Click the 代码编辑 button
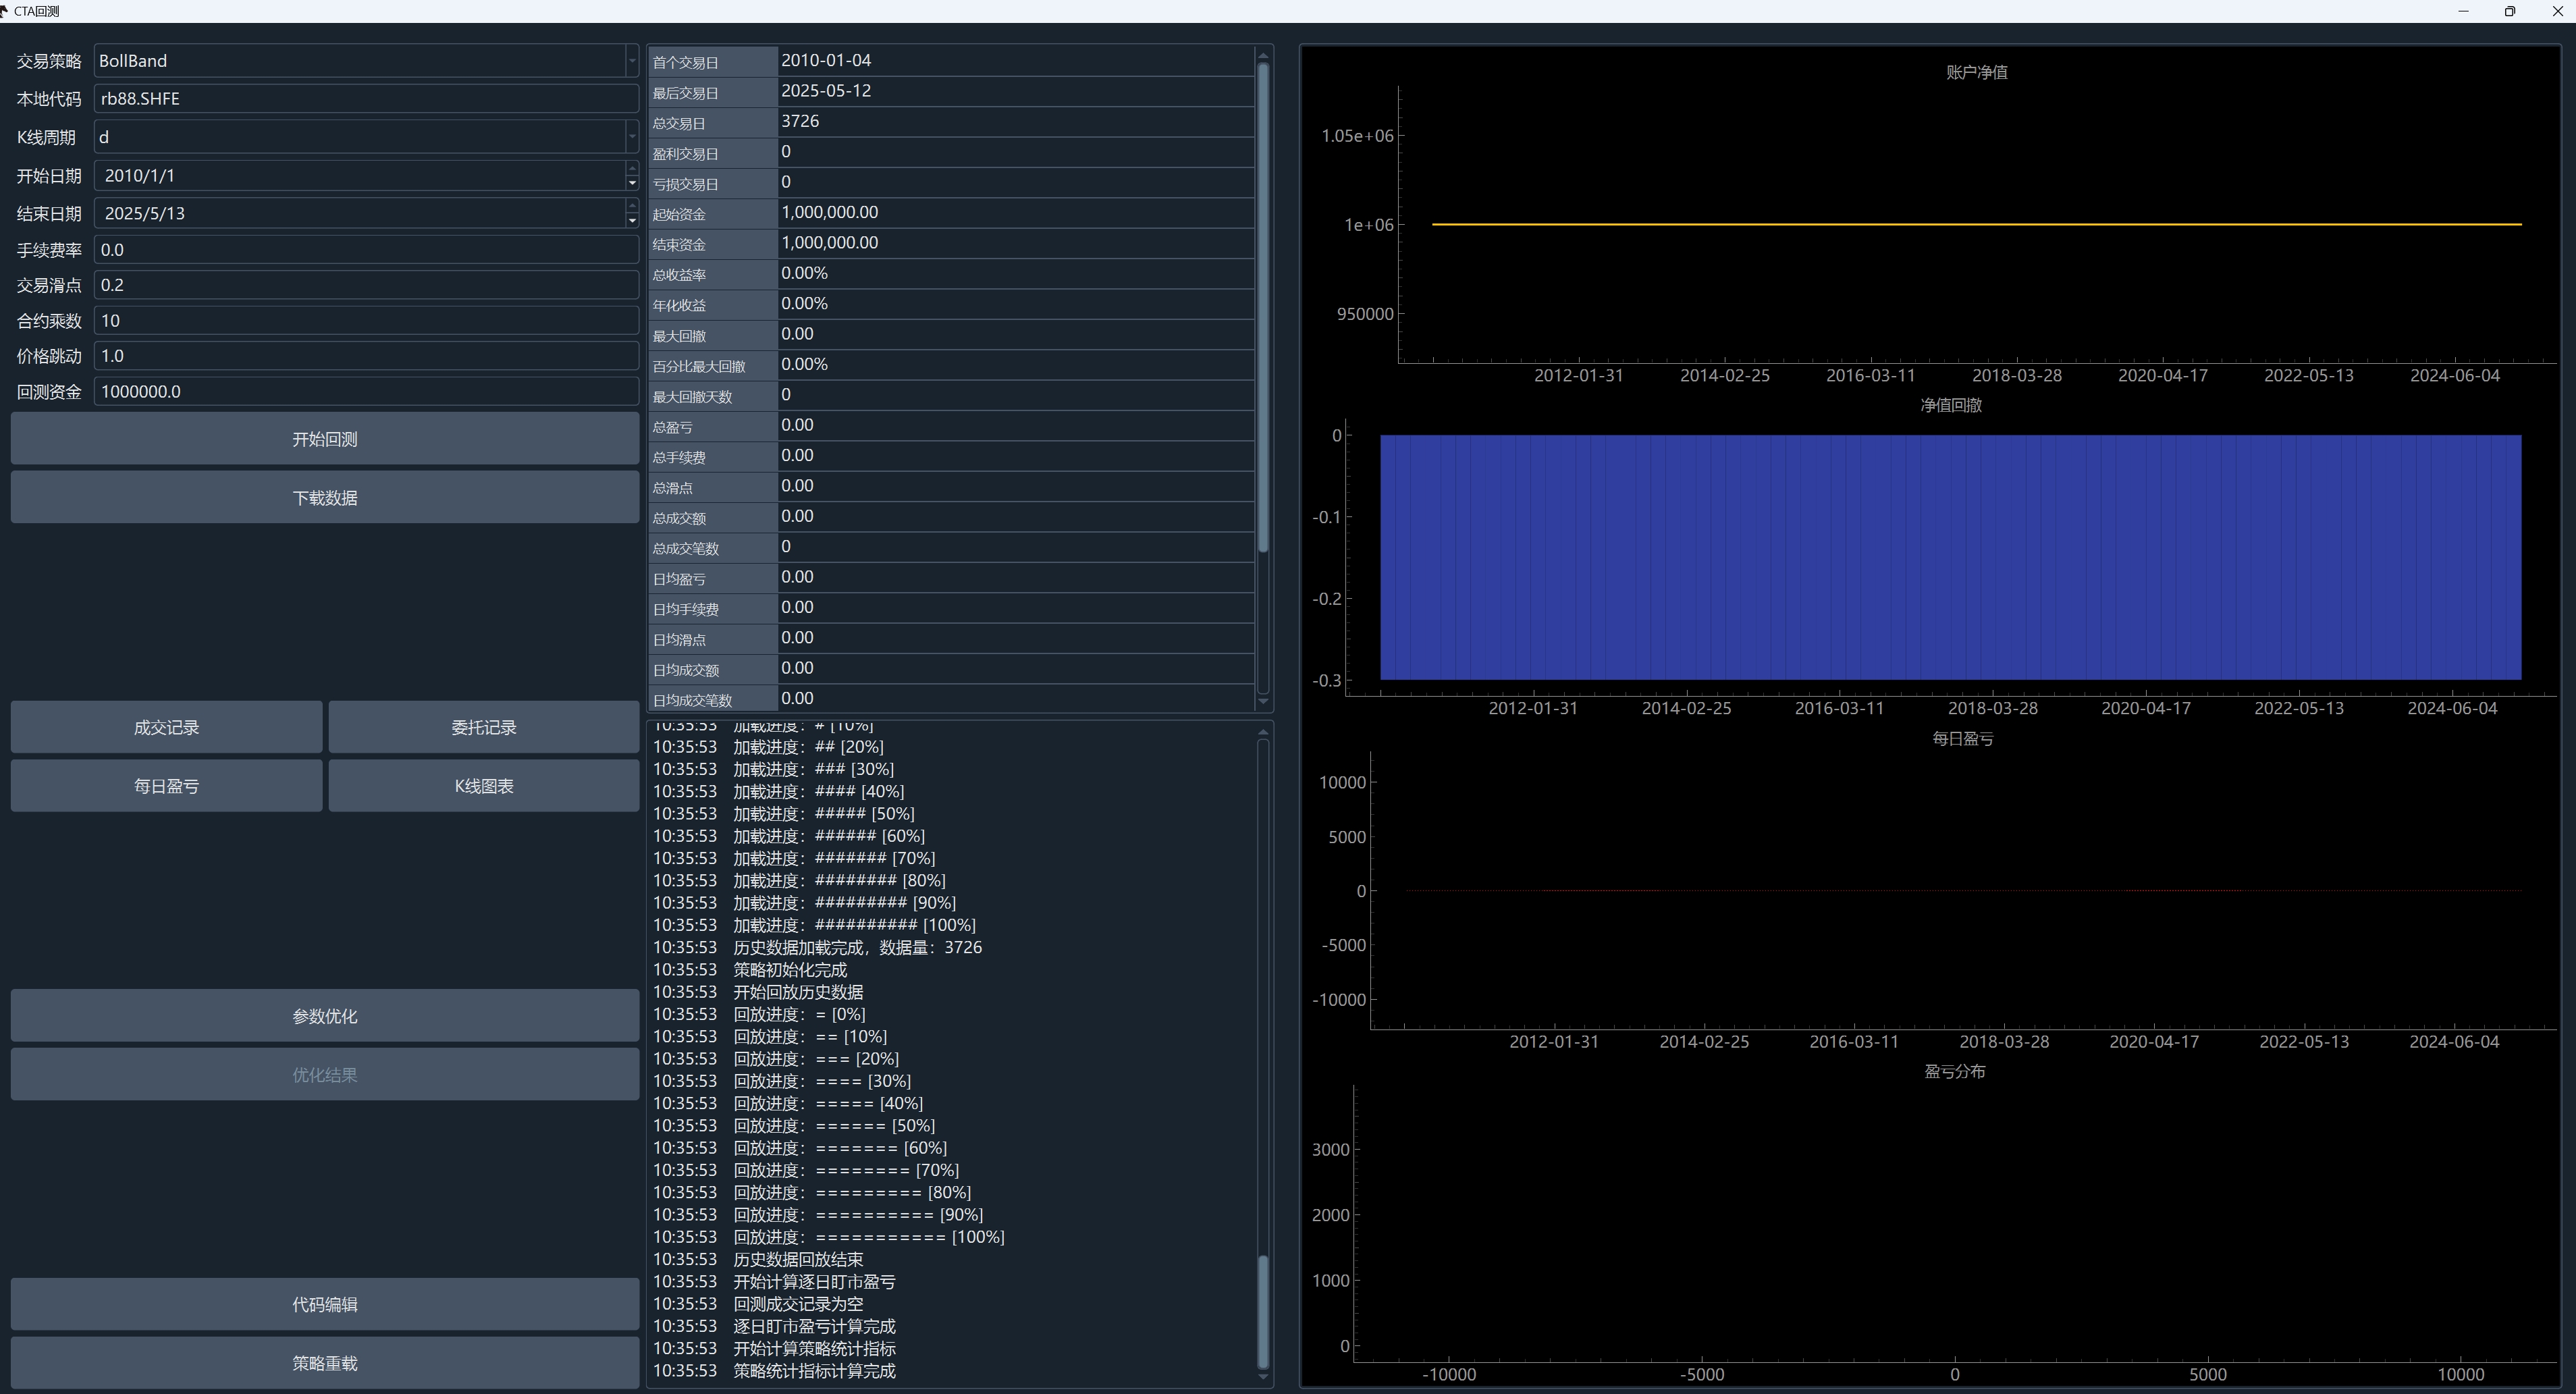The width and height of the screenshot is (2576, 1394). pos(325,1305)
